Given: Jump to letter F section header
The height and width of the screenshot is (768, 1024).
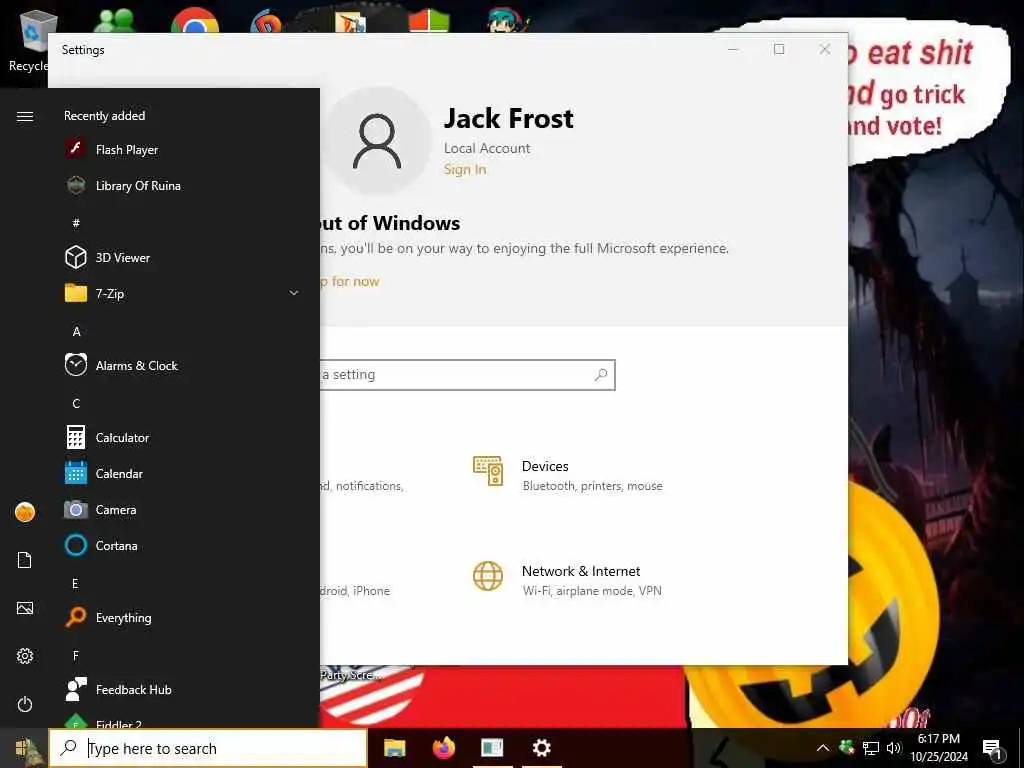Looking at the screenshot, I should pyautogui.click(x=76, y=656).
